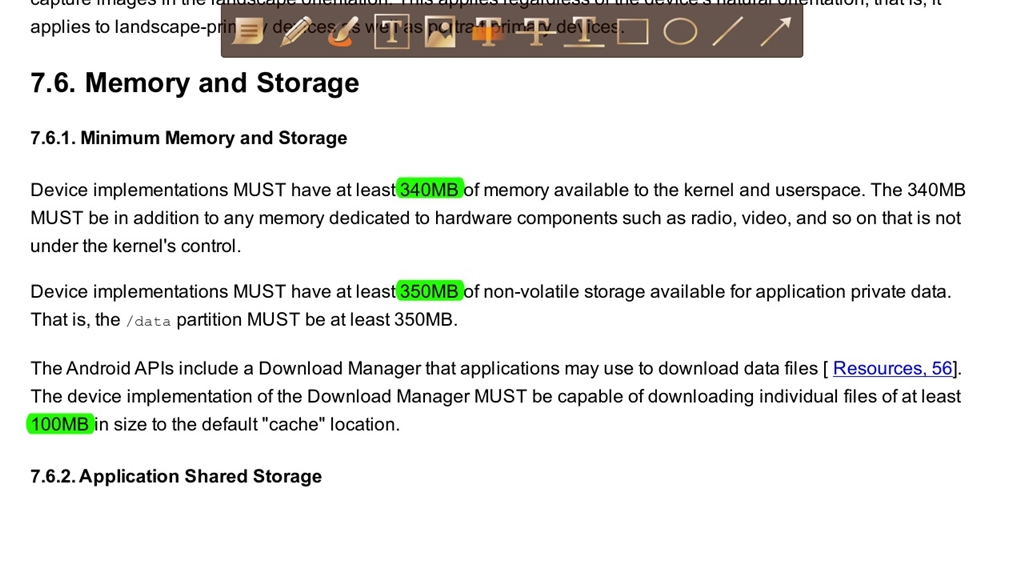Select the note annotation tool
Image resolution: width=1024 pixels, height=576 pixels.
[248, 31]
